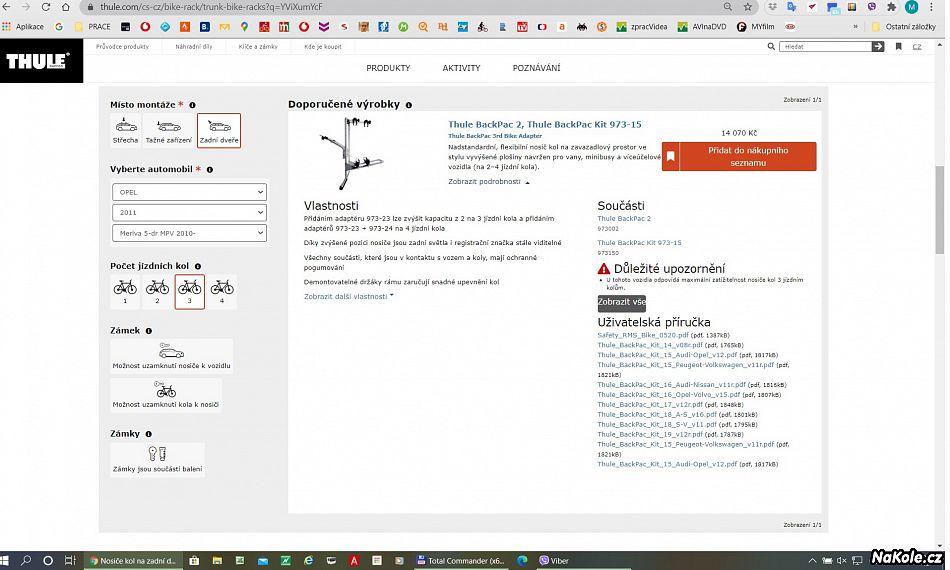This screenshot has height=570, width=950.
Task: Toggle Zámky jsou součástí balení filter
Action: point(157,459)
